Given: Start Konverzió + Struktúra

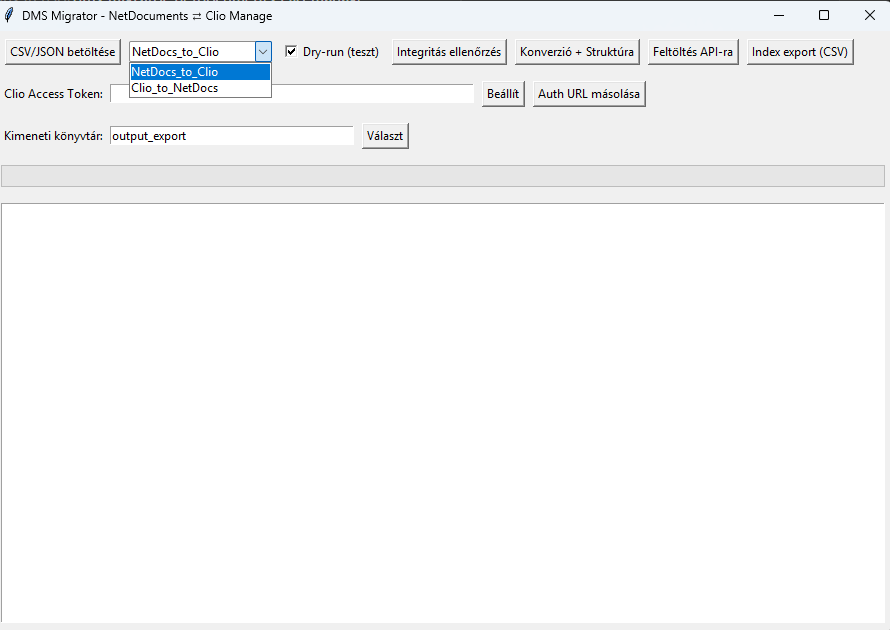Looking at the screenshot, I should pos(577,52).
